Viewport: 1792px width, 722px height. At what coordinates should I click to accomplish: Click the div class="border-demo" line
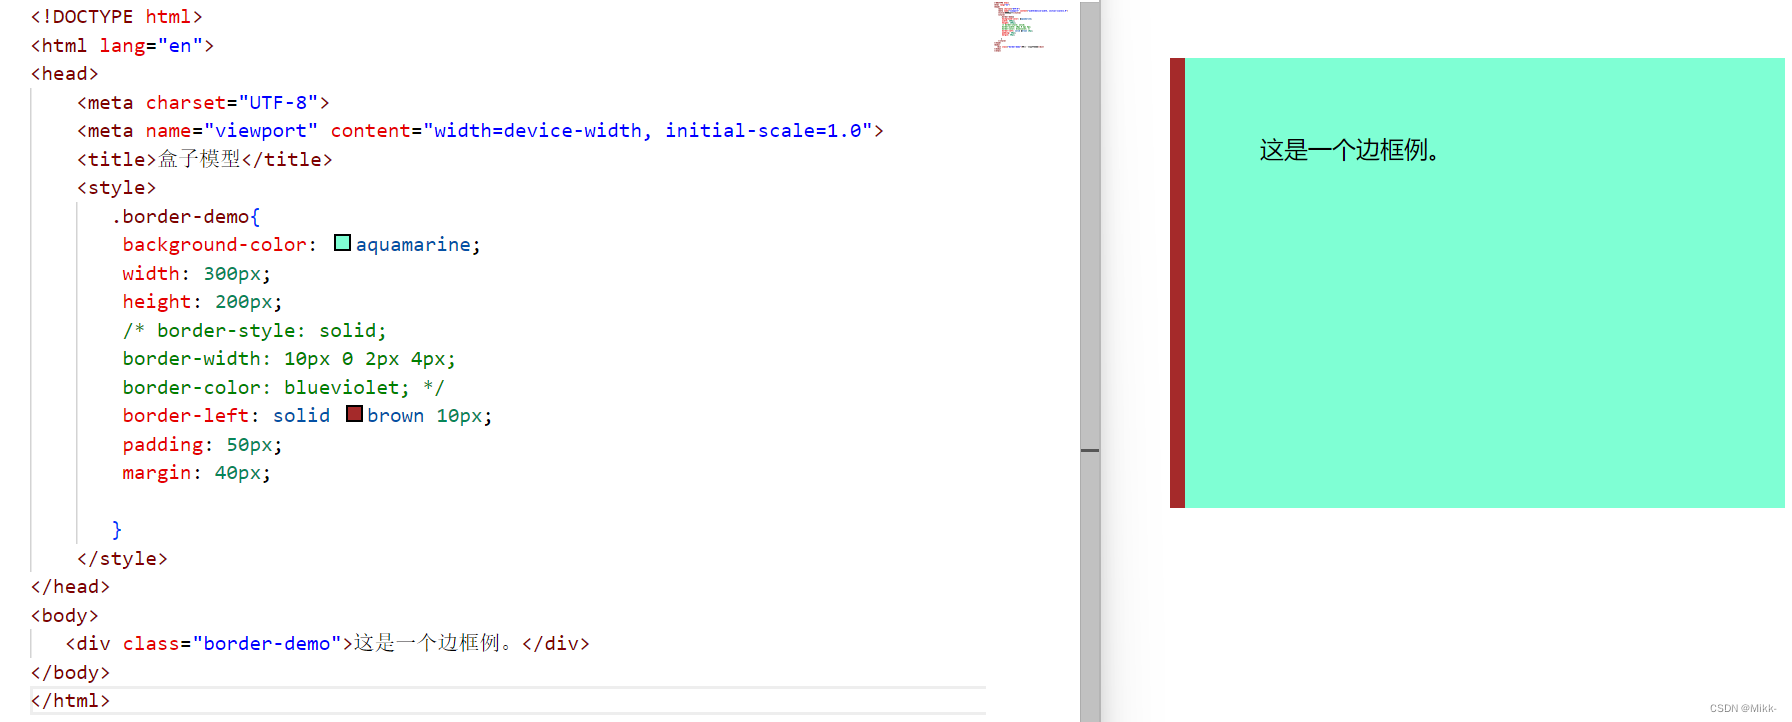[327, 644]
